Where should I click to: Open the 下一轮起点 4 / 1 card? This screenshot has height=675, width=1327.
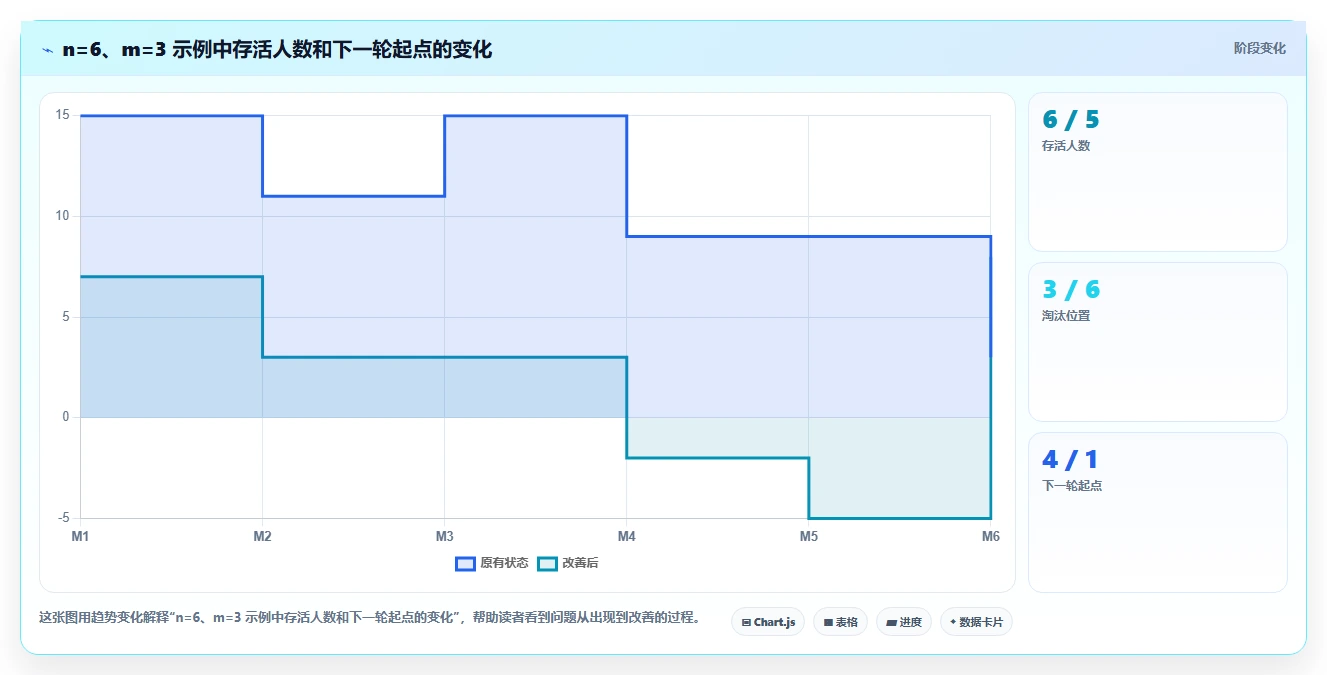coord(1157,512)
